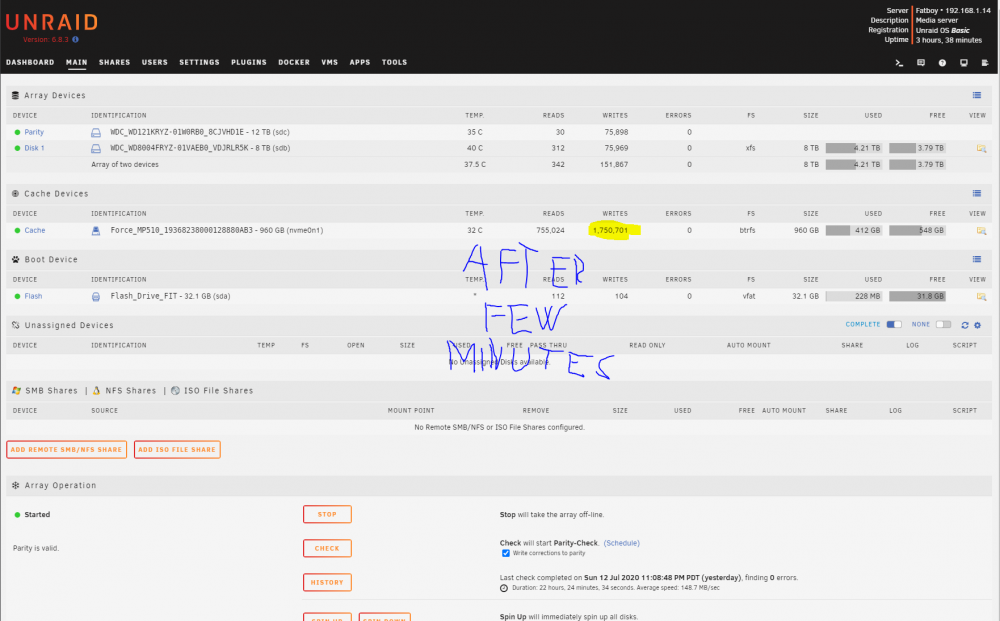Click WDC_WD121KRYZ parity identification text
The height and width of the screenshot is (621, 1000).
(x=200, y=132)
